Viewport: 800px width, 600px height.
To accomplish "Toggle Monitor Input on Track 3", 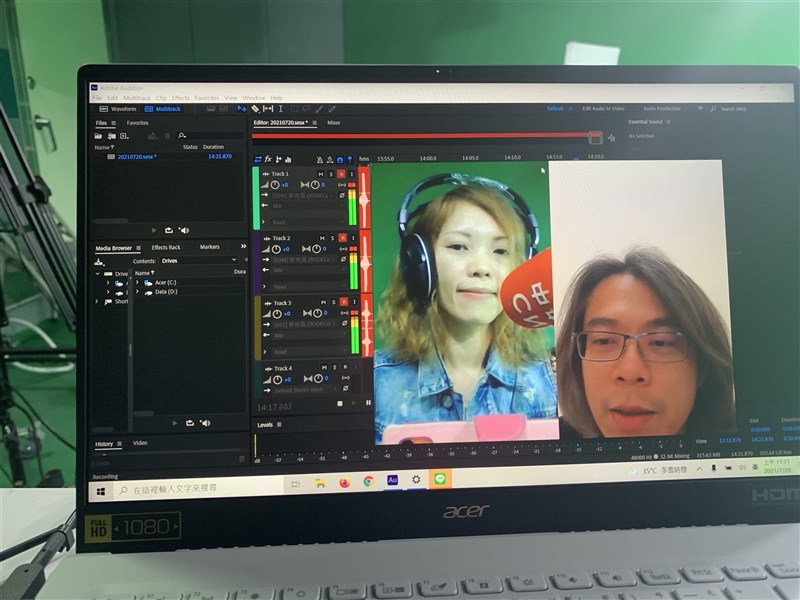I will [x=355, y=302].
